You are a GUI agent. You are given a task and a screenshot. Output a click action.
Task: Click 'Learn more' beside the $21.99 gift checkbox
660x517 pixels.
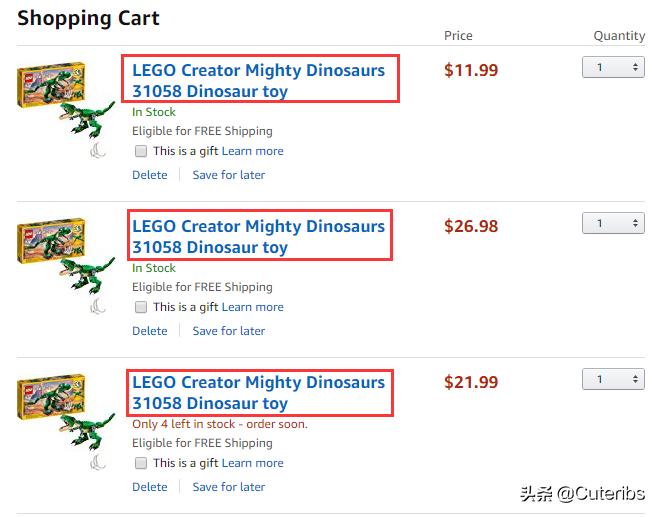tap(252, 463)
